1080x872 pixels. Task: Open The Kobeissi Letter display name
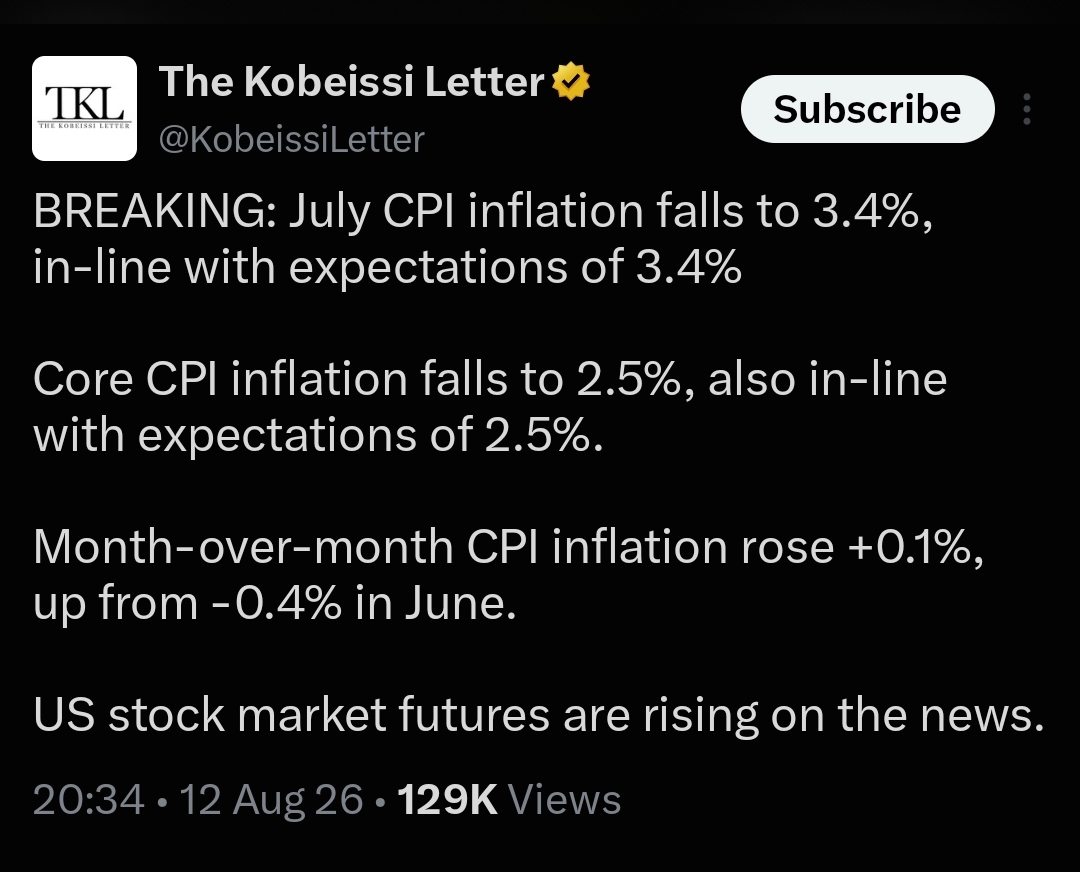(352, 81)
